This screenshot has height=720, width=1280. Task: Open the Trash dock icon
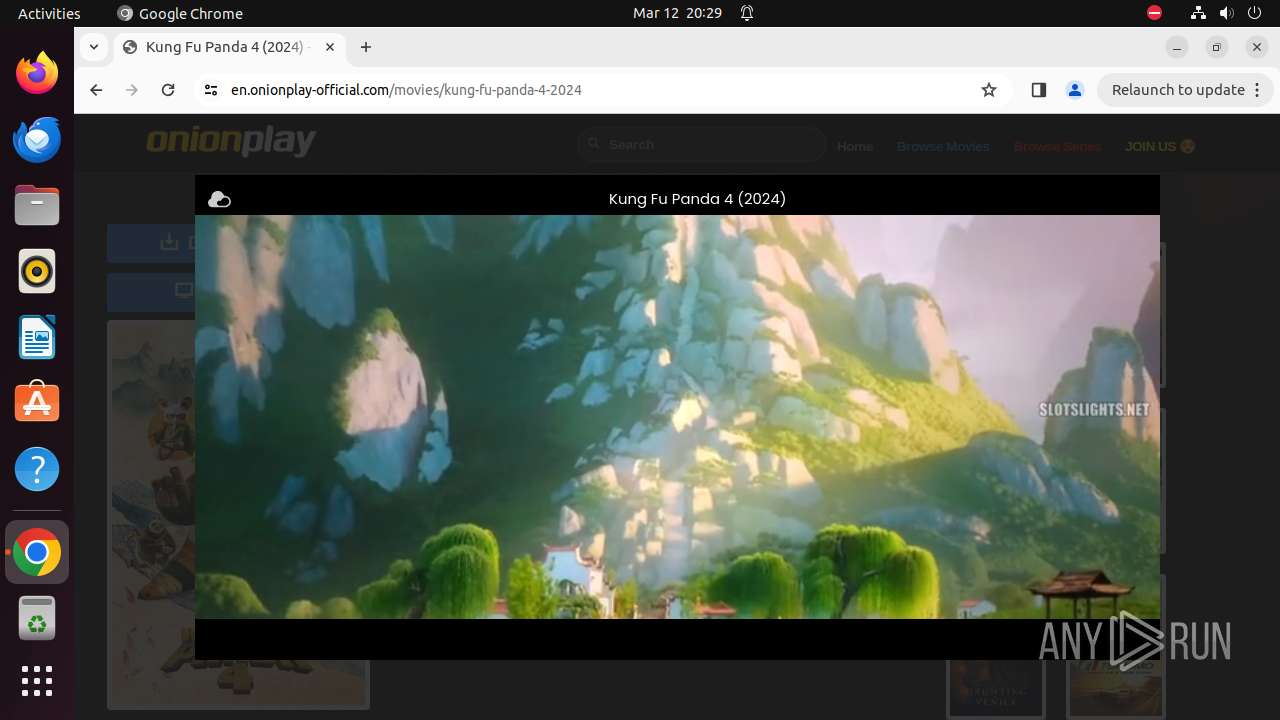pos(37,619)
